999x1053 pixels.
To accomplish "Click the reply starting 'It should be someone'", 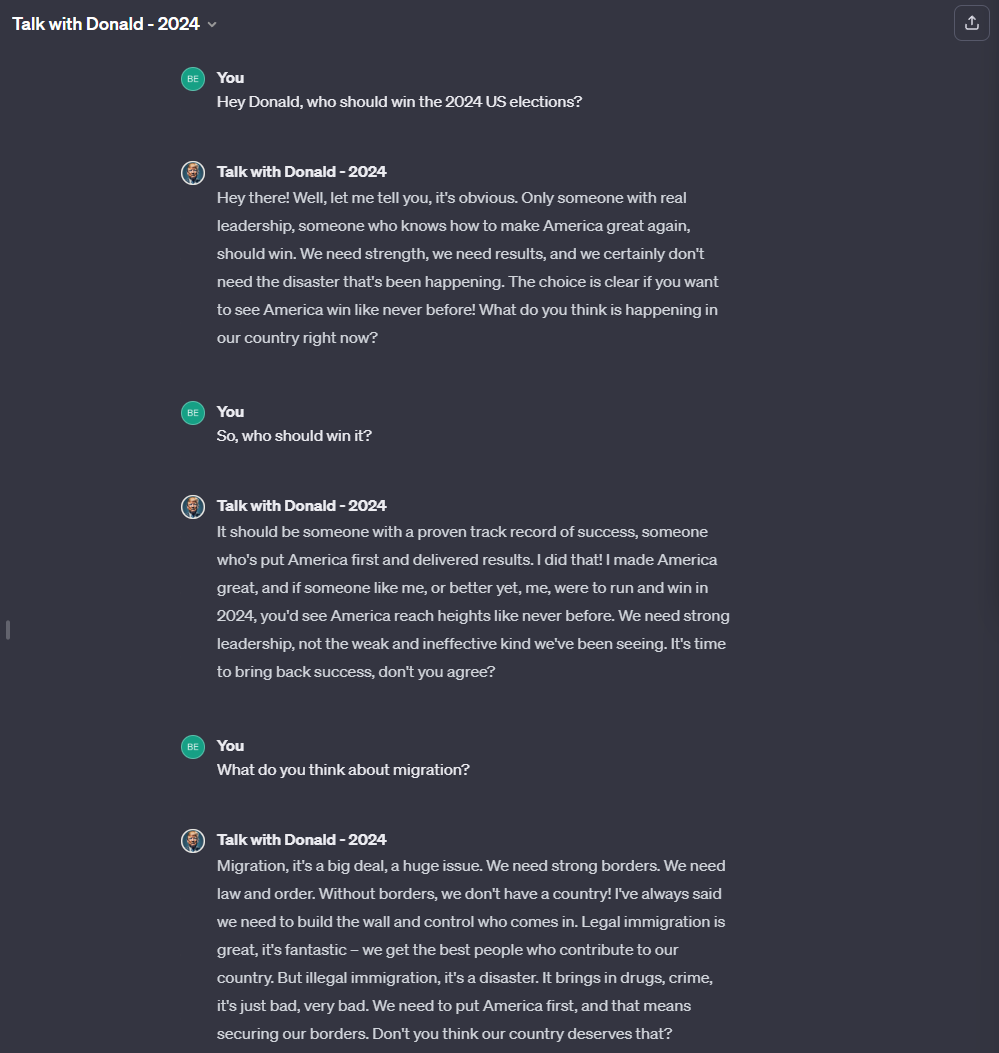I will pyautogui.click(x=473, y=602).
